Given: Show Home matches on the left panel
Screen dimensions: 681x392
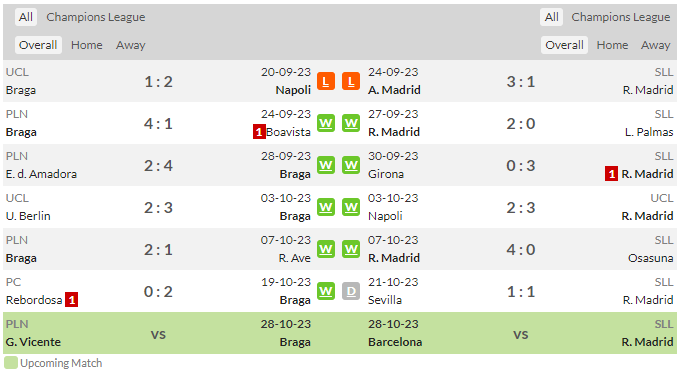Looking at the screenshot, I should coord(87,45).
